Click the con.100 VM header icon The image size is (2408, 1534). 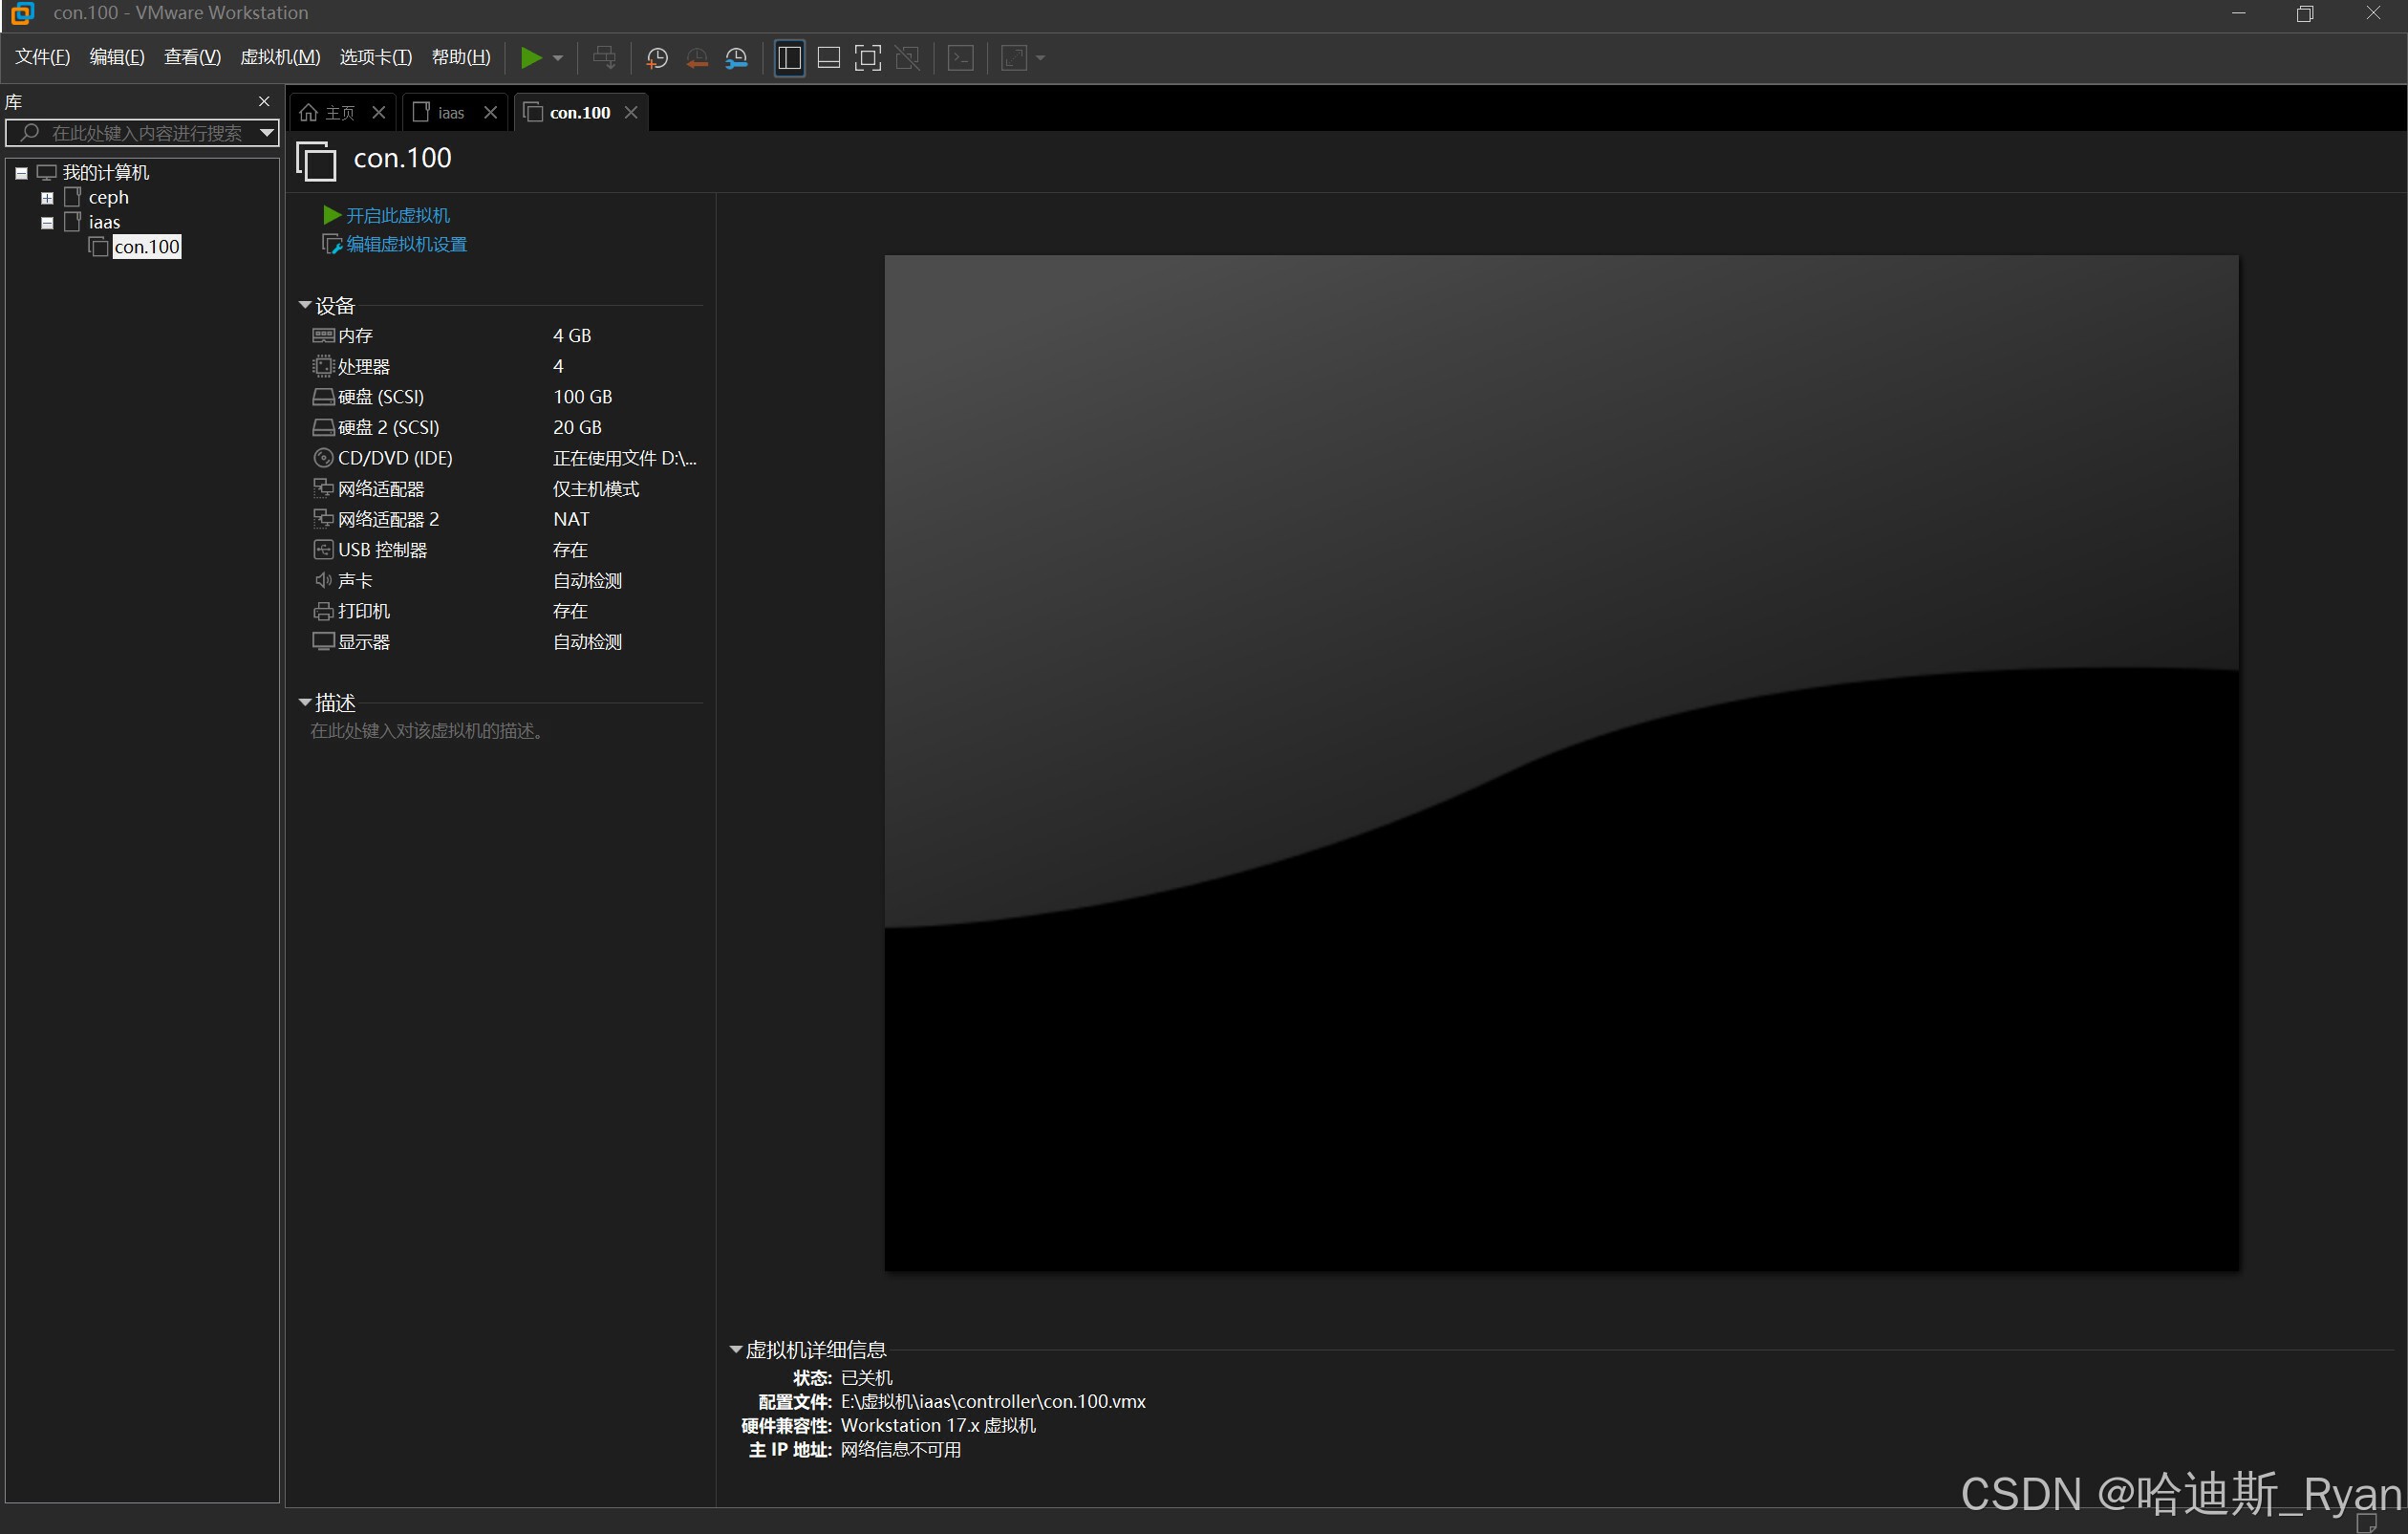click(316, 160)
